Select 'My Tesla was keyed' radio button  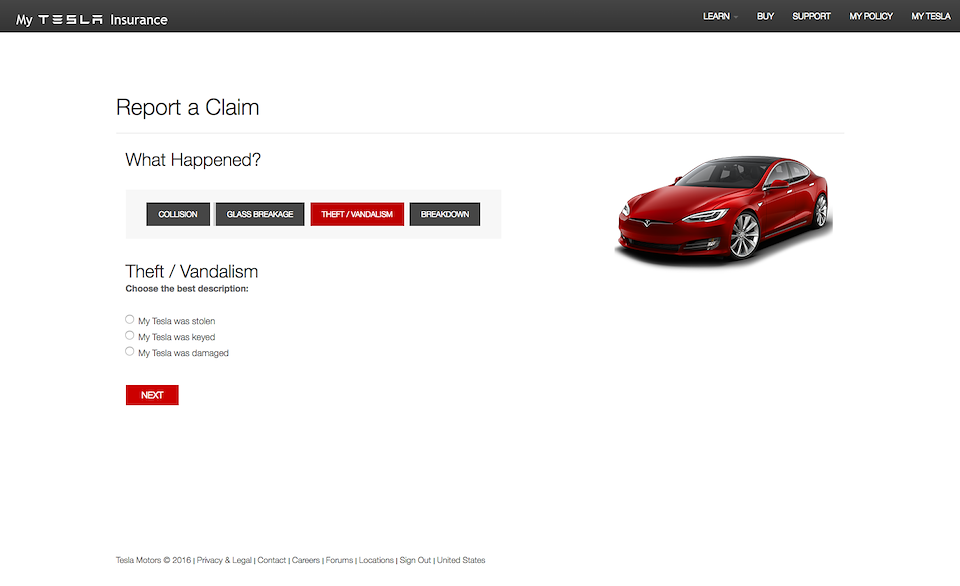coord(130,336)
